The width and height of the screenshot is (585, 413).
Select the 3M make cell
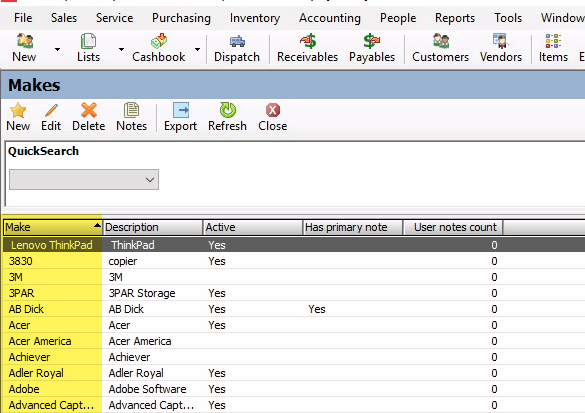[x=53, y=277]
